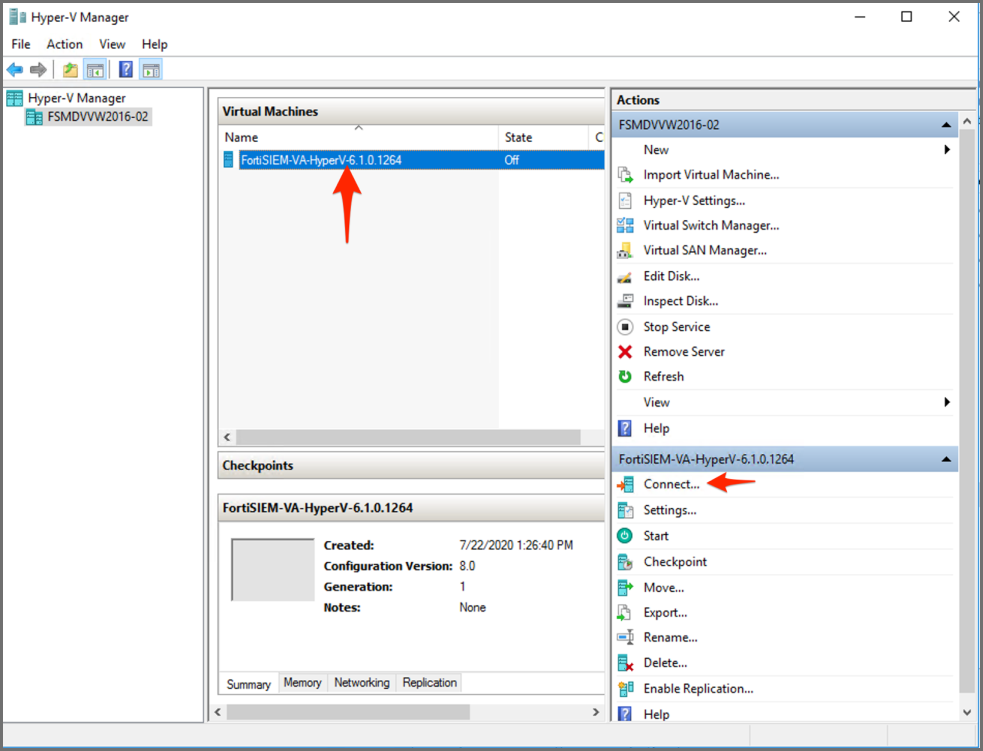The width and height of the screenshot is (983, 751).
Task: Click center pane bottom scroll left arrow
Action: coord(218,712)
